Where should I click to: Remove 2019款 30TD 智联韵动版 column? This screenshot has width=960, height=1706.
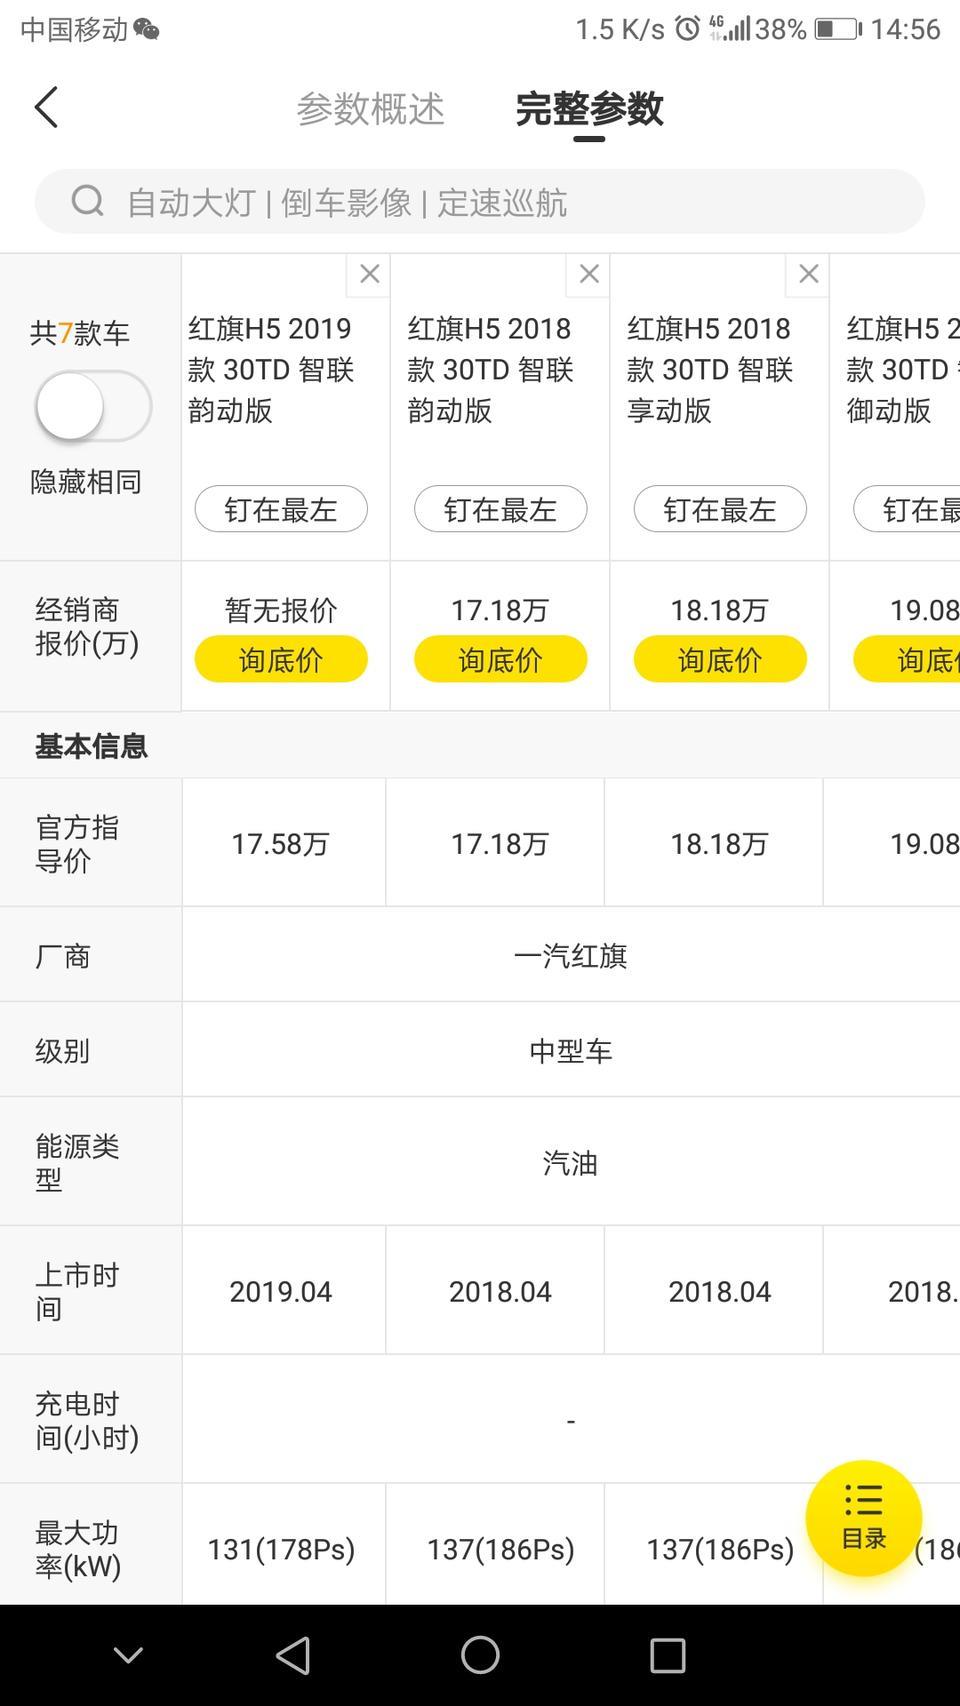pos(369,274)
